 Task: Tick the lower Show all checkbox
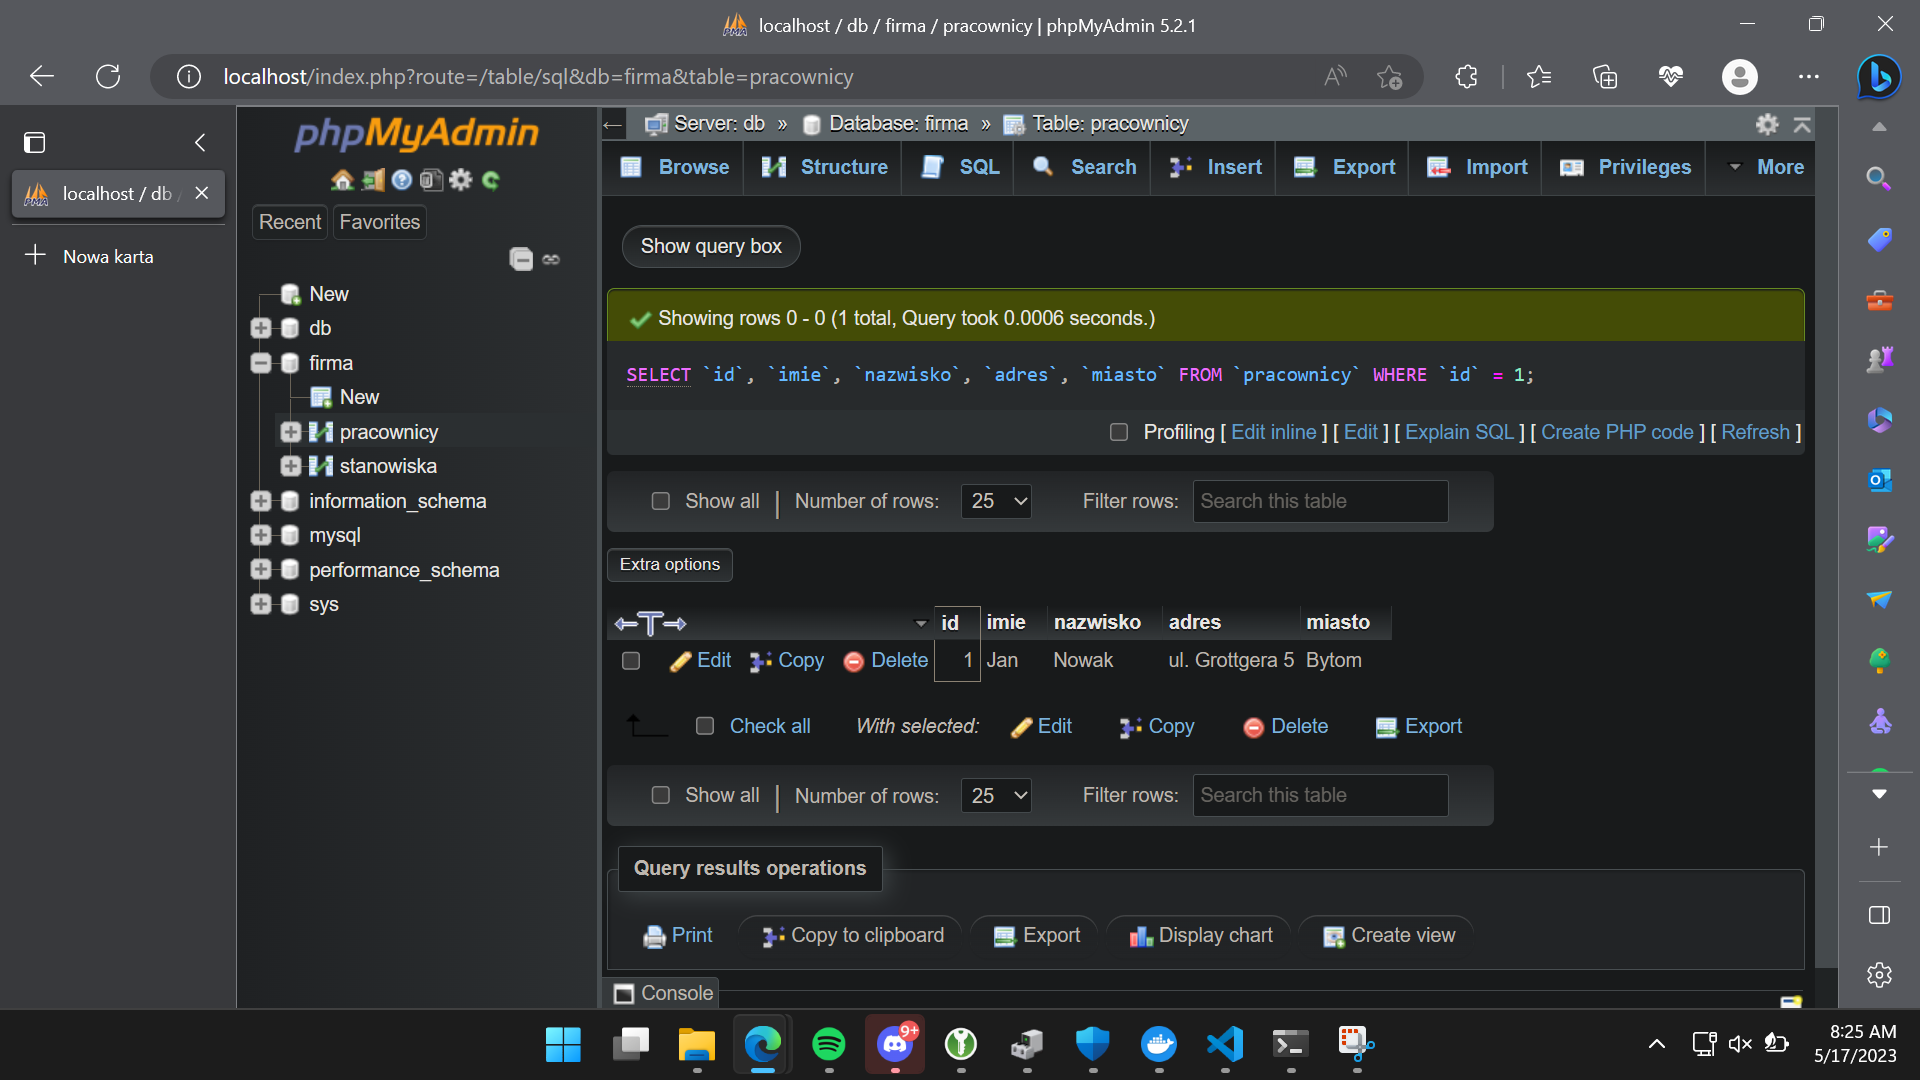click(x=661, y=795)
